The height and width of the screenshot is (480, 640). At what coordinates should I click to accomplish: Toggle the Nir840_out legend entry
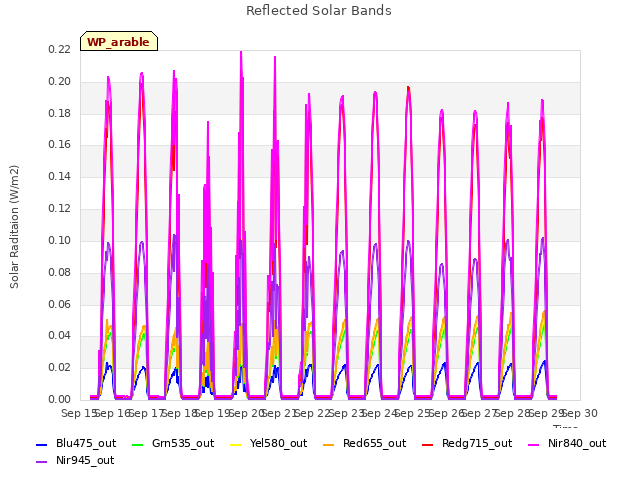567,444
